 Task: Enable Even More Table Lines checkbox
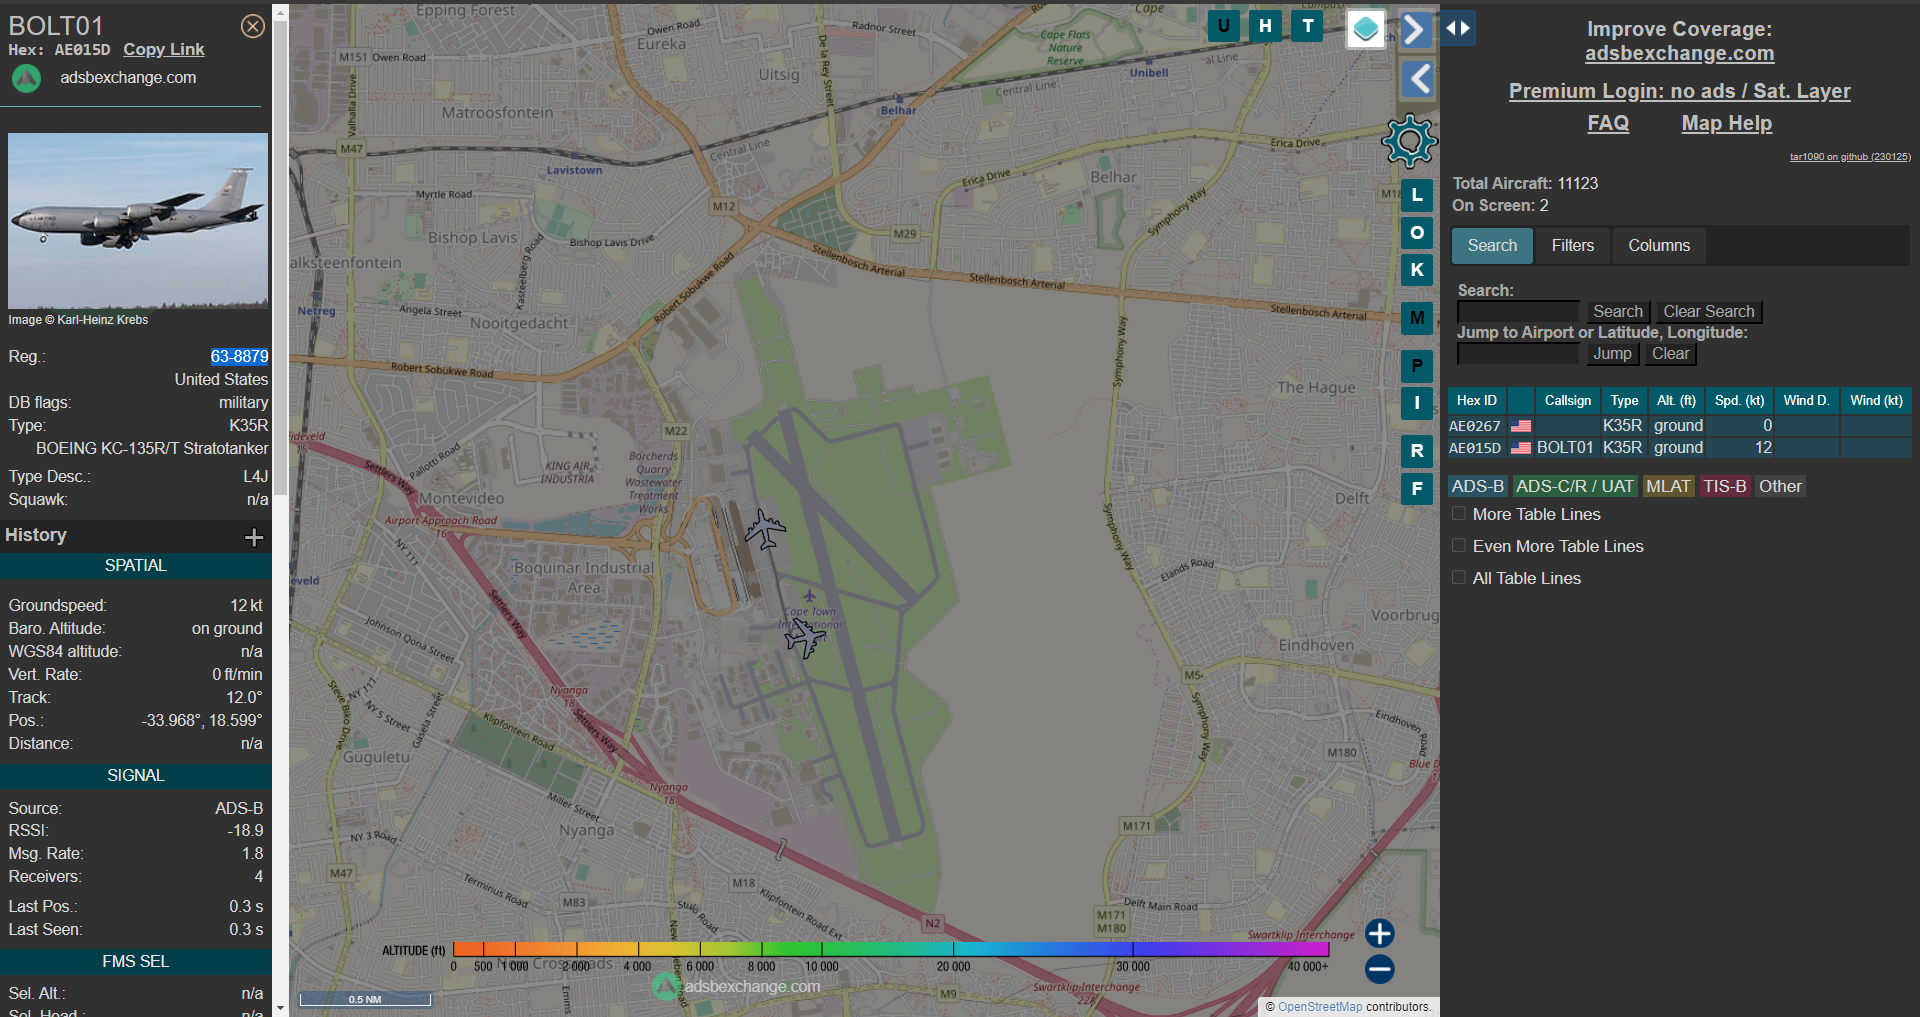[1459, 546]
